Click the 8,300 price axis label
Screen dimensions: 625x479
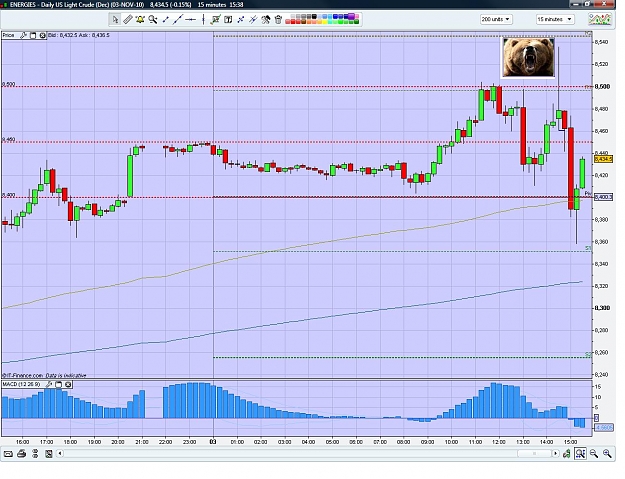602,308
